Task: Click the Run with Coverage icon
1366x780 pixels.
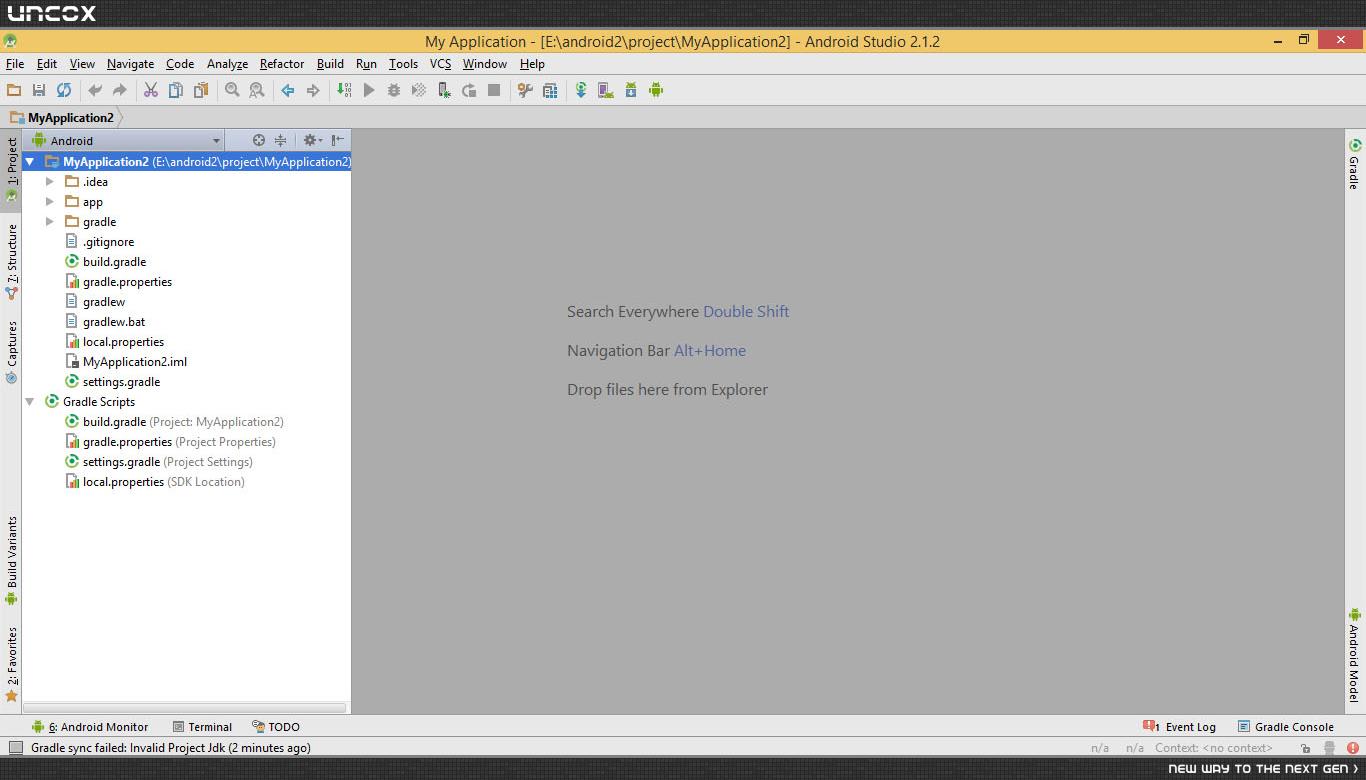Action: [x=419, y=90]
